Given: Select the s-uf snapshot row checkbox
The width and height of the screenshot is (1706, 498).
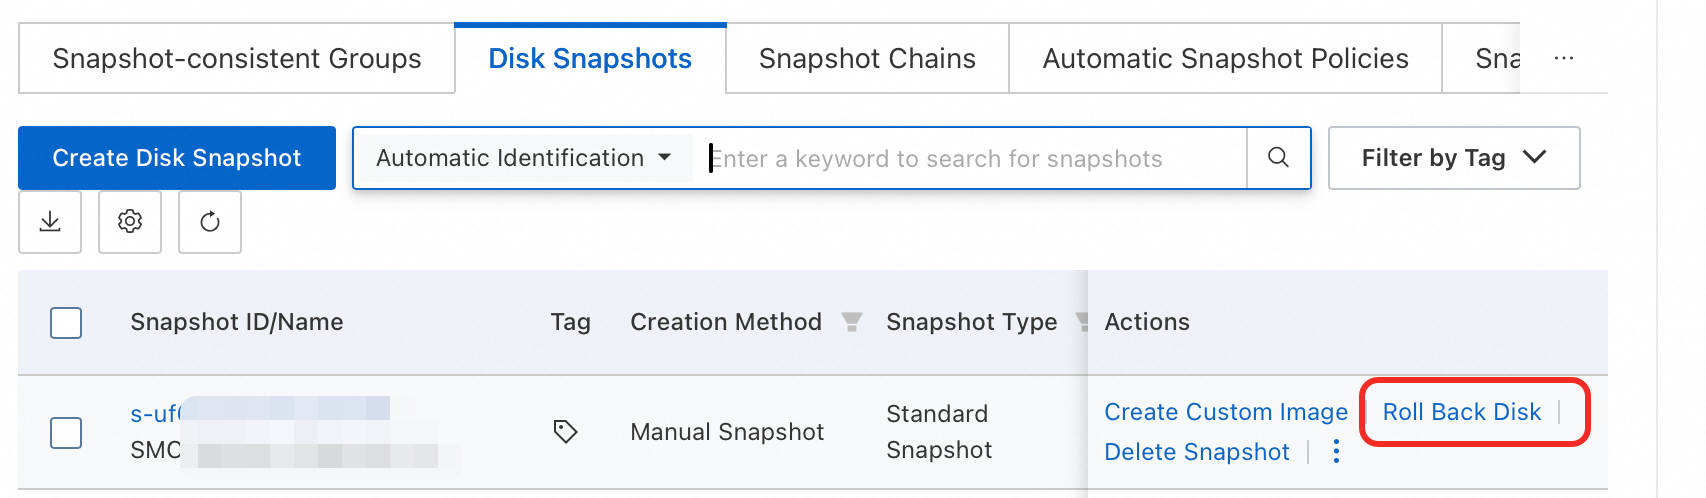Looking at the screenshot, I should point(66,433).
